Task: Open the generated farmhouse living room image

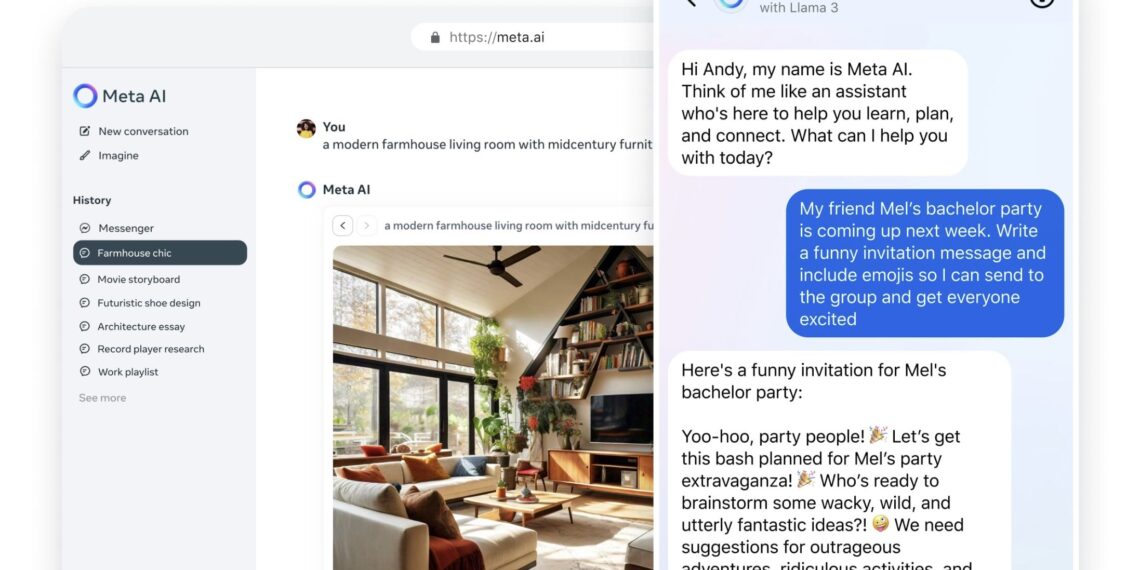Action: coord(493,407)
